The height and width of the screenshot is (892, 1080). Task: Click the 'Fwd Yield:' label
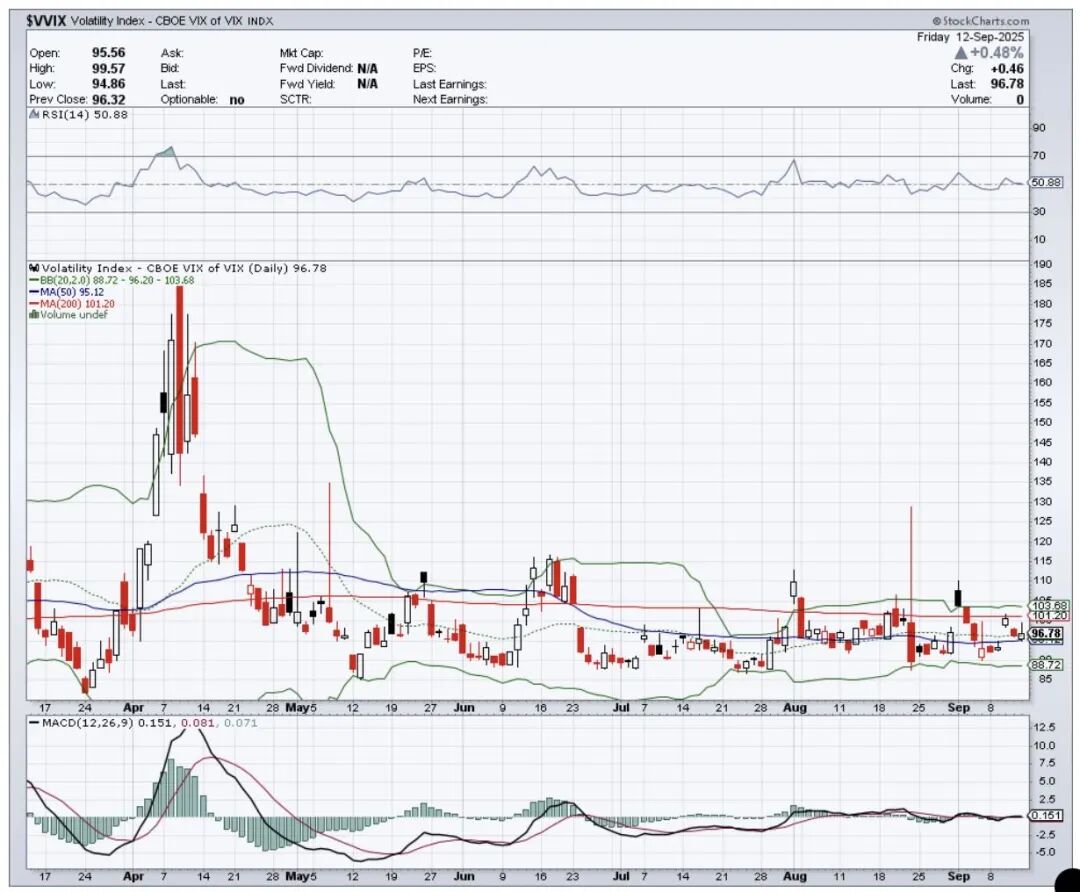(307, 84)
